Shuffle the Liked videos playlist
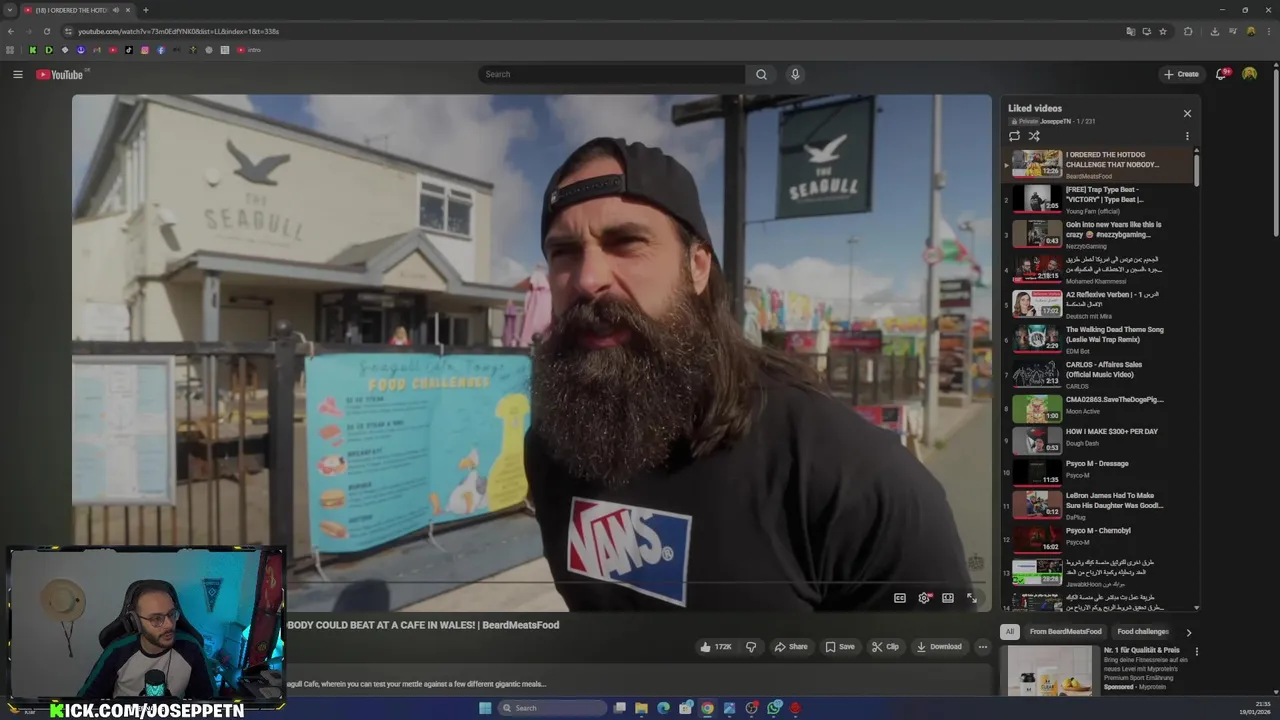 click(x=1034, y=136)
